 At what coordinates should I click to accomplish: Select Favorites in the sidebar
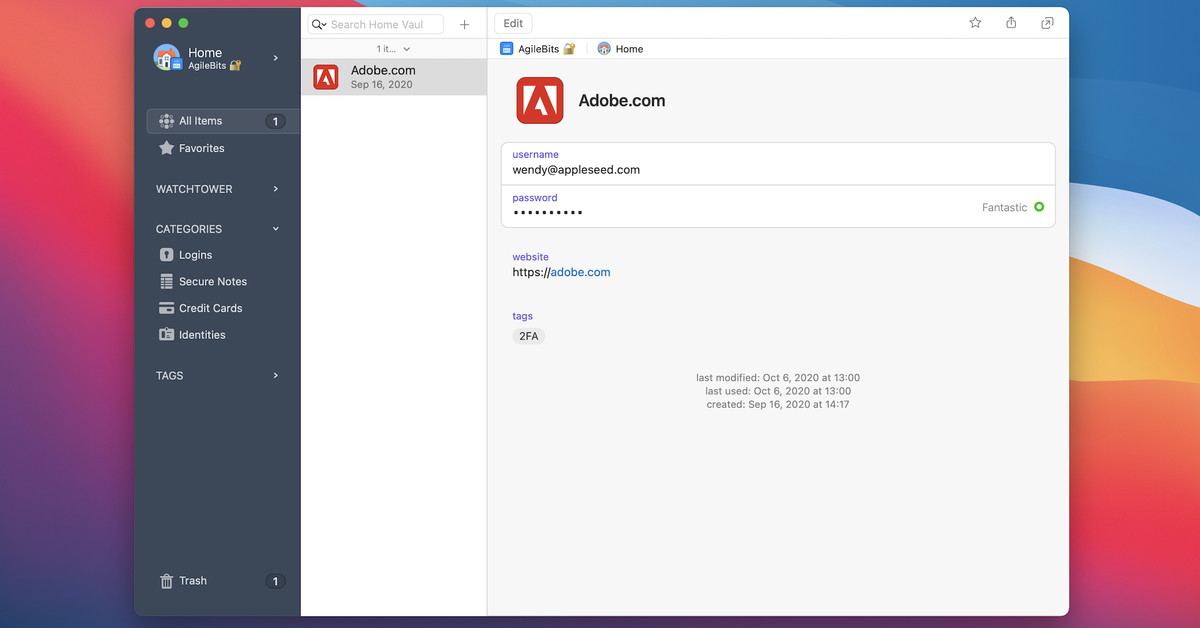201,148
